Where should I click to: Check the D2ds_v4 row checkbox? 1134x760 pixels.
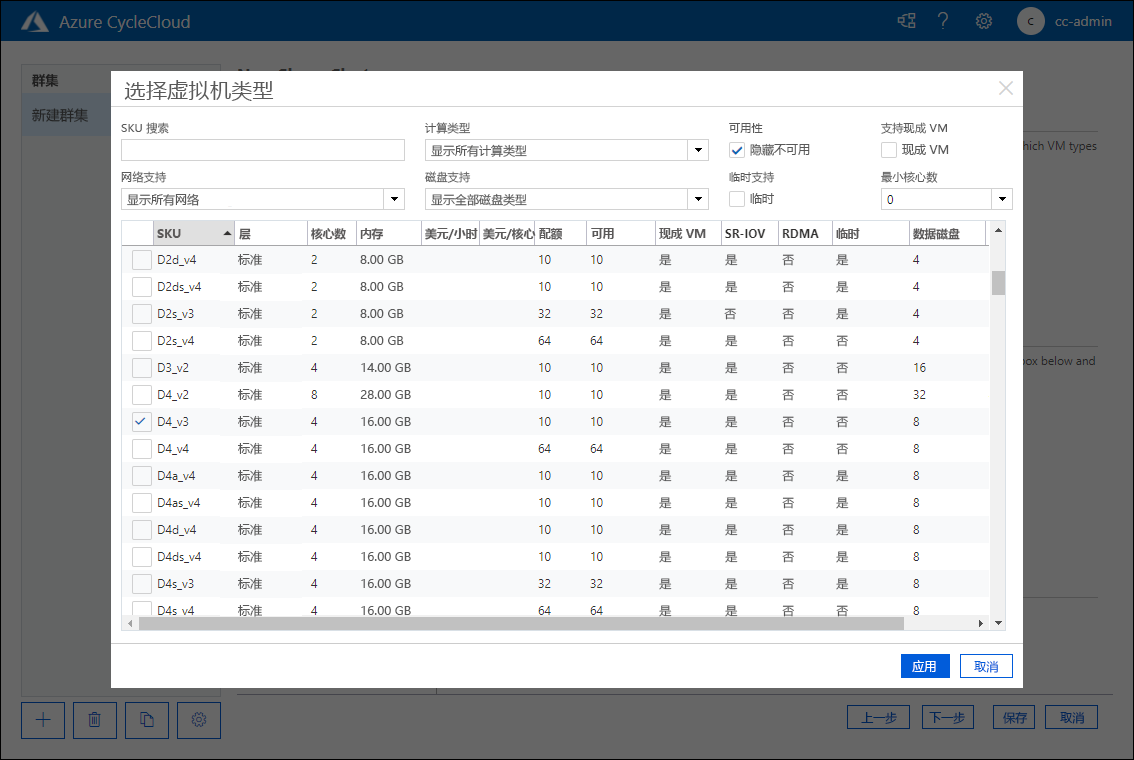142,287
